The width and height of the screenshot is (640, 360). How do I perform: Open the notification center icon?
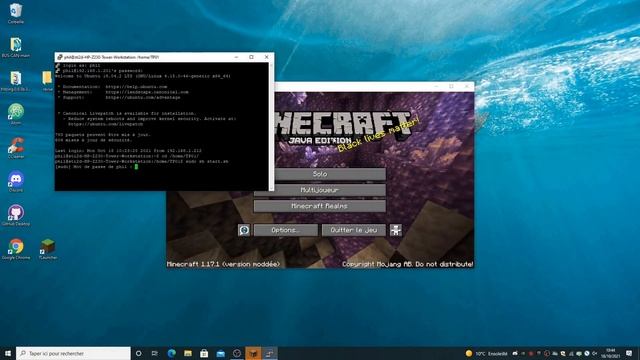coord(629,353)
